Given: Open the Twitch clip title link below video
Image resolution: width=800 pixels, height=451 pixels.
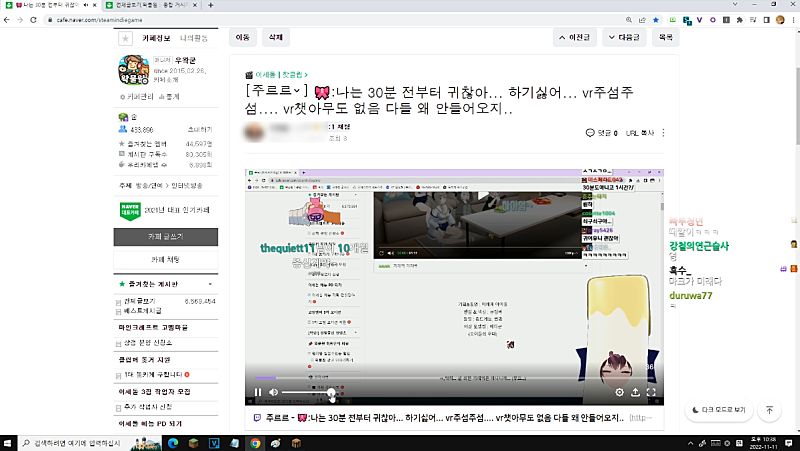Looking at the screenshot, I should pyautogui.click(x=444, y=417).
